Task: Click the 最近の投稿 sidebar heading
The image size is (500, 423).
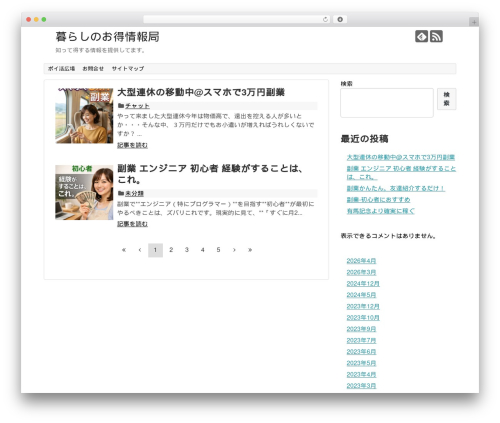Action: [x=364, y=139]
